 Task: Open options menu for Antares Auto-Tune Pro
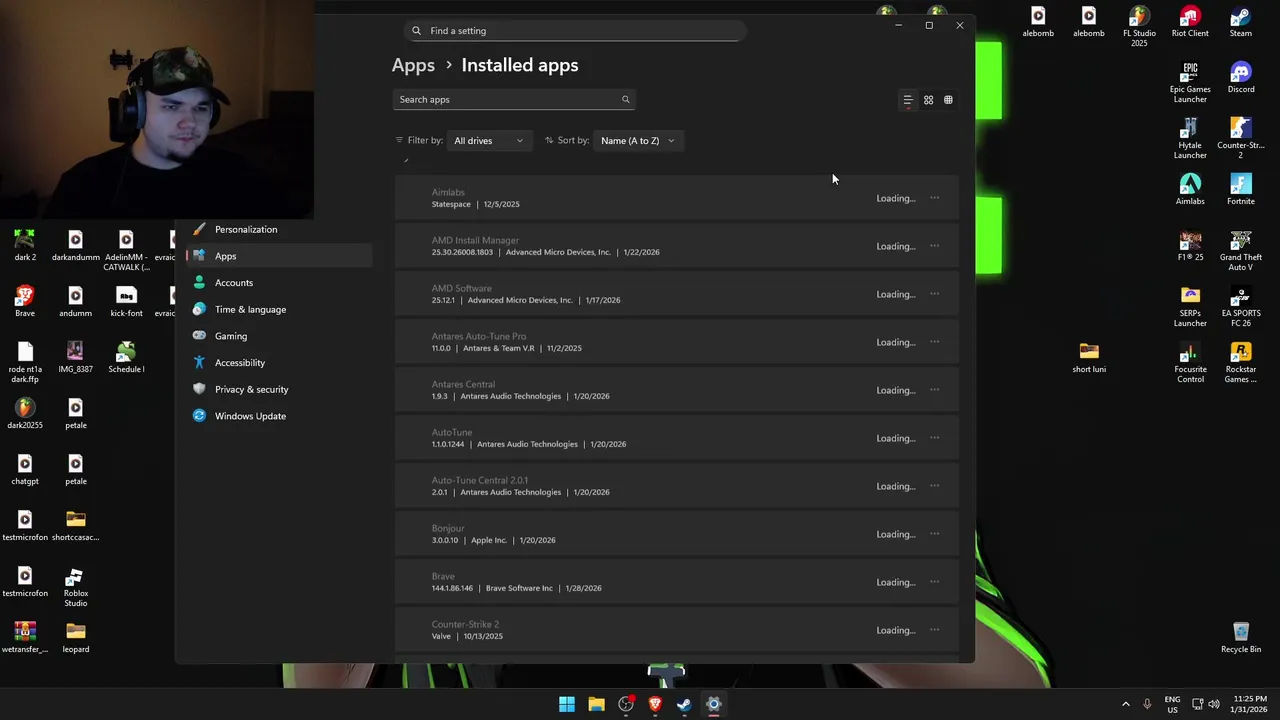(x=934, y=342)
